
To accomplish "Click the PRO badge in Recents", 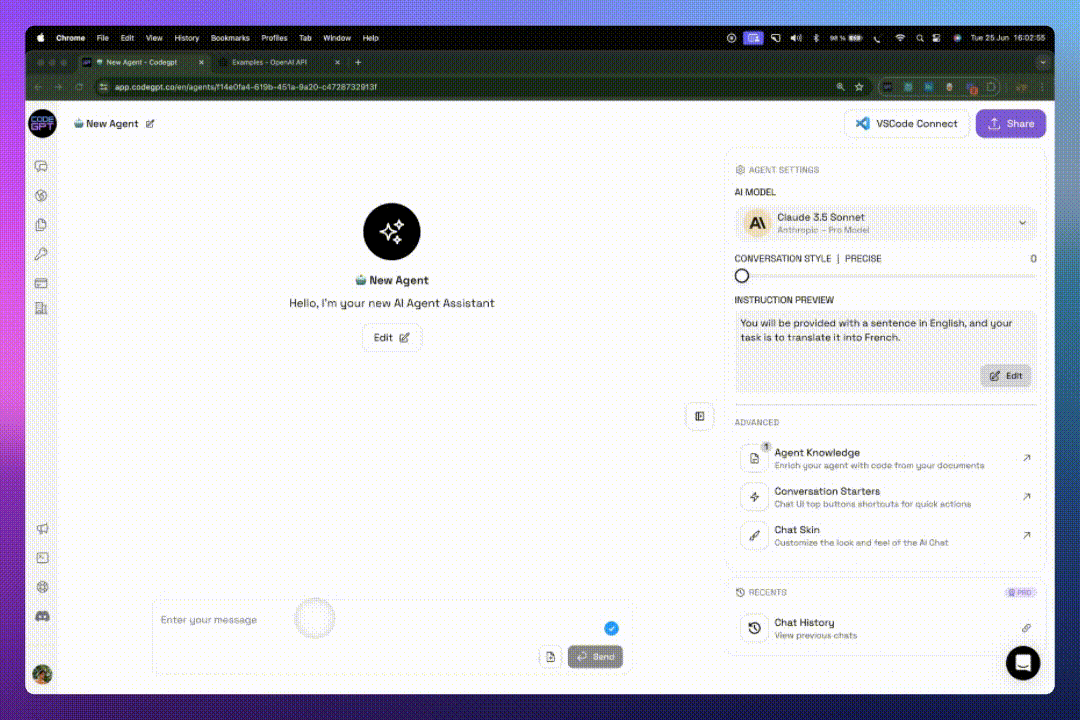I will click(1020, 593).
